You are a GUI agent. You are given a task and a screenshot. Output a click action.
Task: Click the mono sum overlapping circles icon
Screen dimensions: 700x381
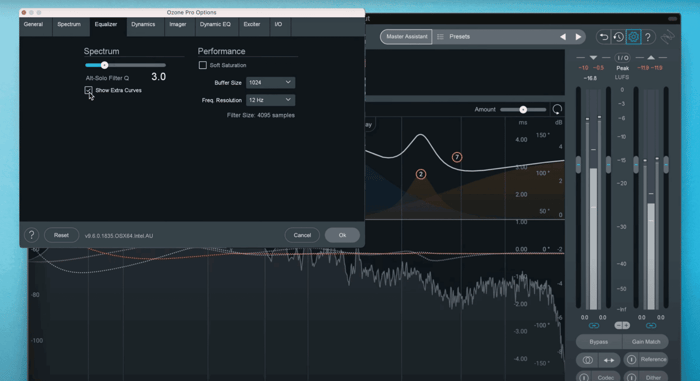pyautogui.click(x=588, y=360)
